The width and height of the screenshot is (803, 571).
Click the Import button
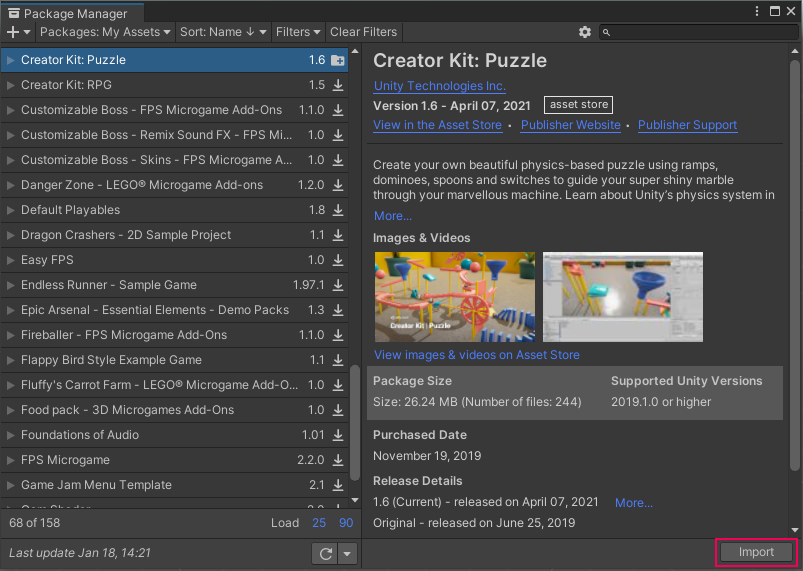[x=756, y=552]
